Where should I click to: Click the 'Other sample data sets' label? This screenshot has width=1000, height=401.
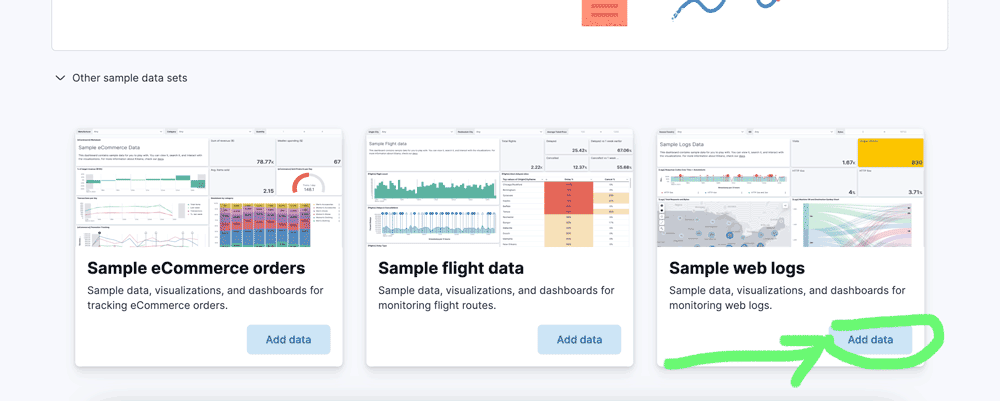(129, 78)
